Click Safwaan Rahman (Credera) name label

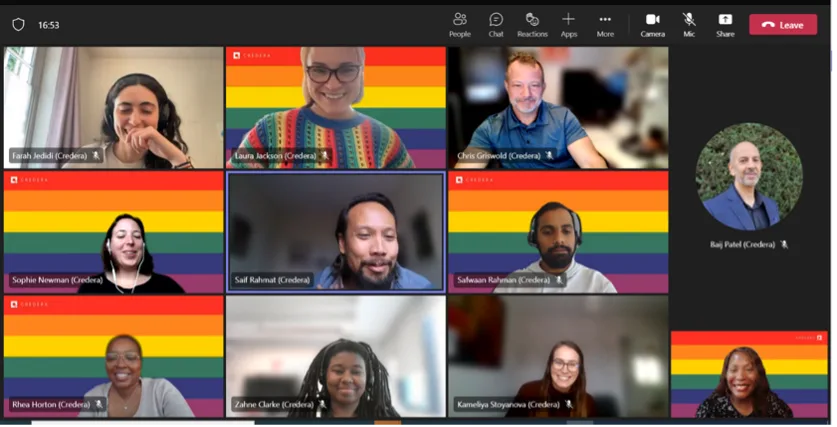point(503,280)
